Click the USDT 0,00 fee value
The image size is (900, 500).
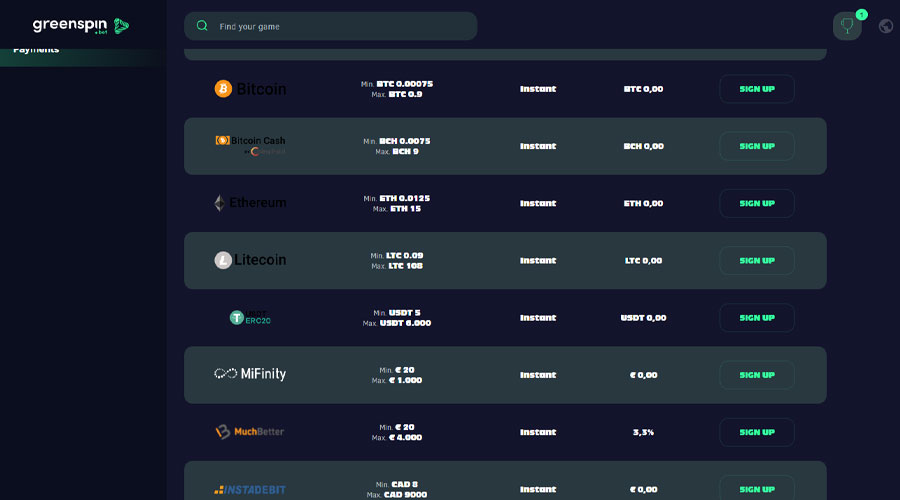643,318
